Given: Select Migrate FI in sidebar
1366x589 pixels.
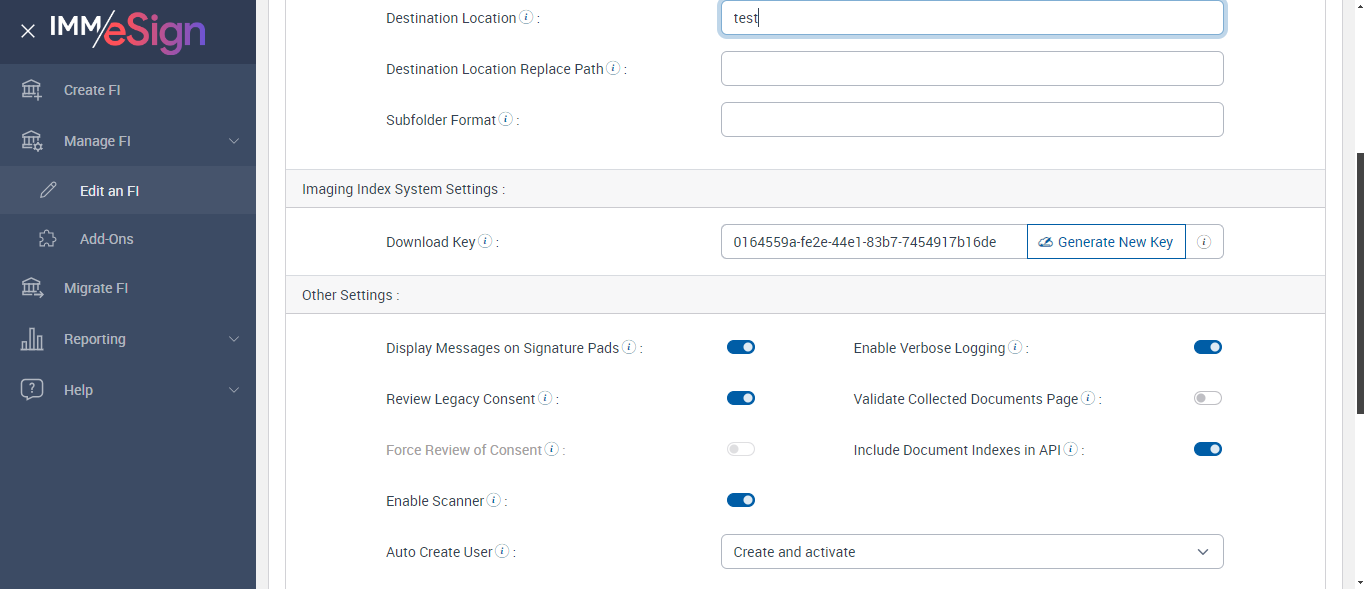Looking at the screenshot, I should tap(96, 288).
